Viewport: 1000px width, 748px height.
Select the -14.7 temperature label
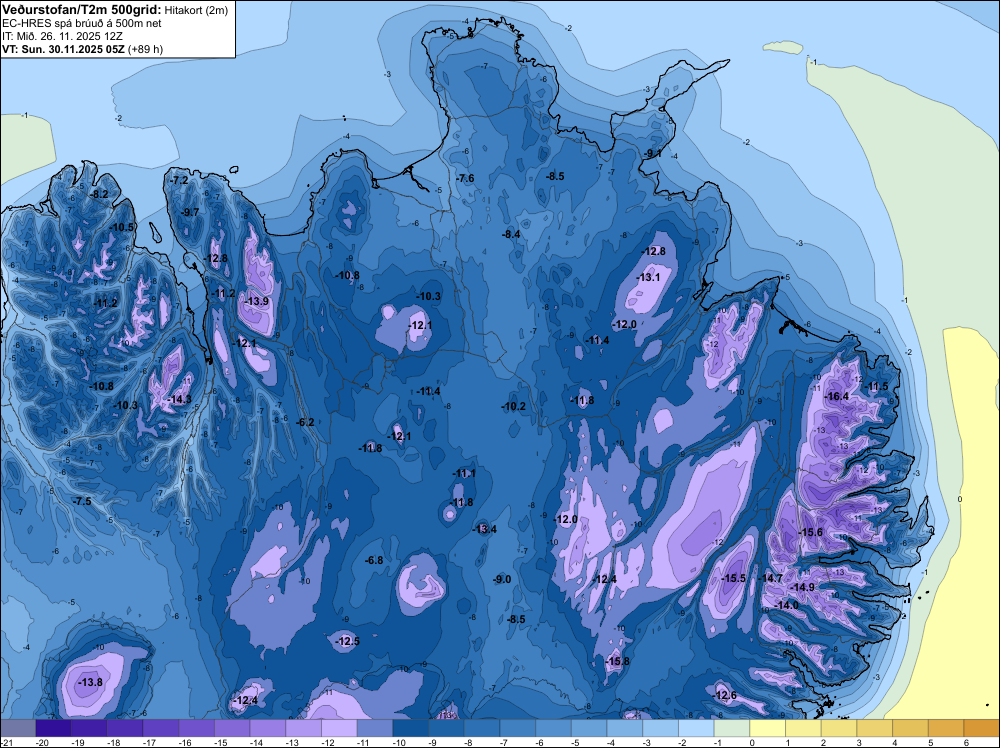(x=770, y=578)
